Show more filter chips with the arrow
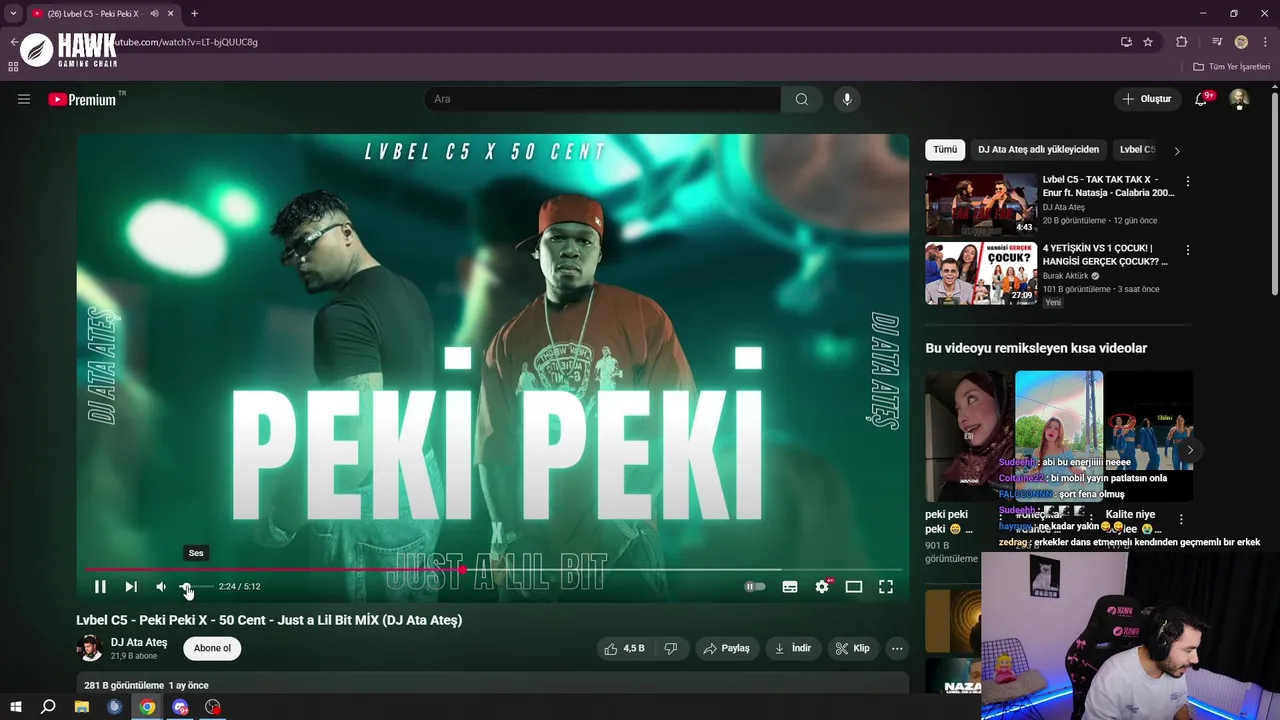The image size is (1280, 720). (x=1177, y=151)
